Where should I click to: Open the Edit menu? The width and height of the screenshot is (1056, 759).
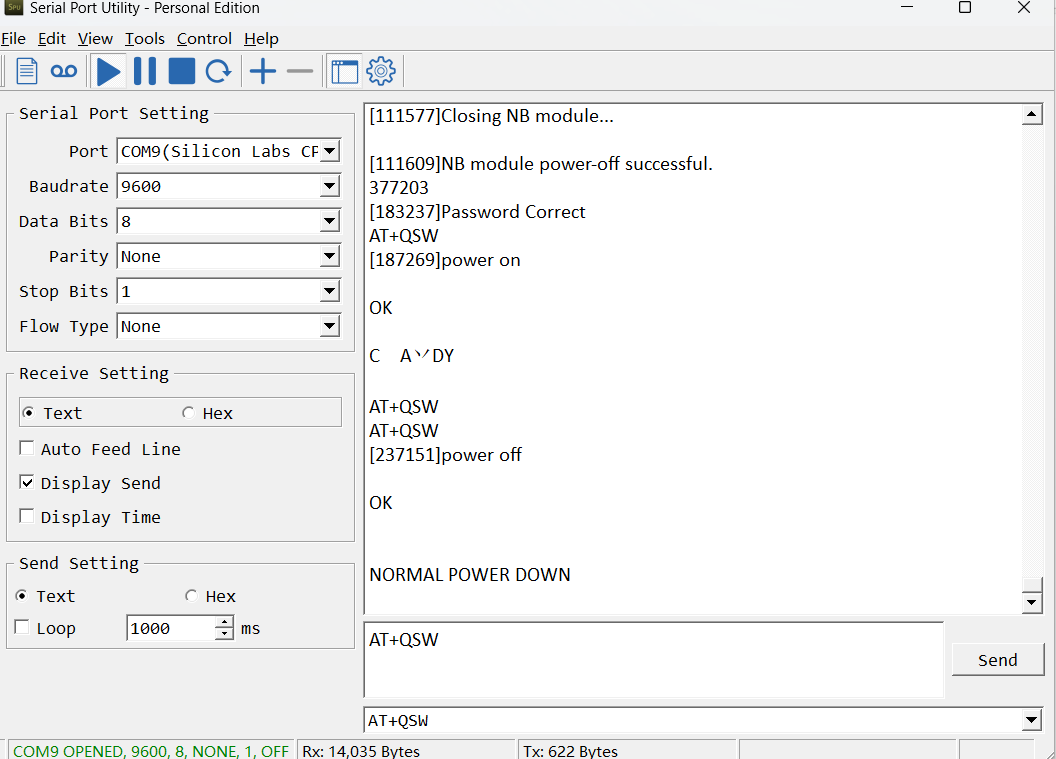click(x=52, y=38)
